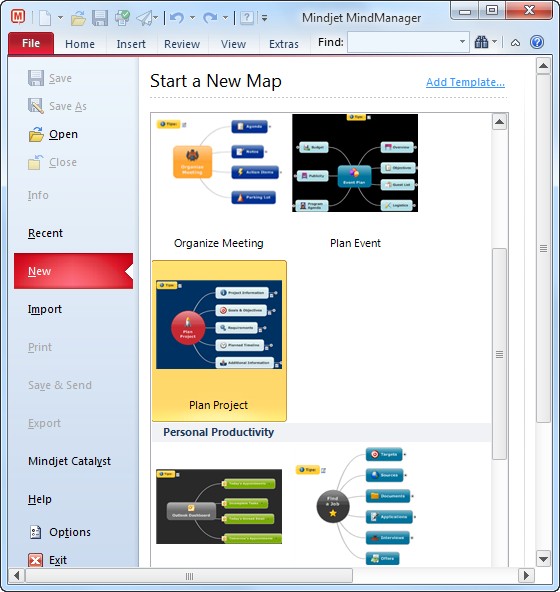Expand the Redo history dropdown arrow
Image resolution: width=560 pixels, height=592 pixels.
(225, 18)
